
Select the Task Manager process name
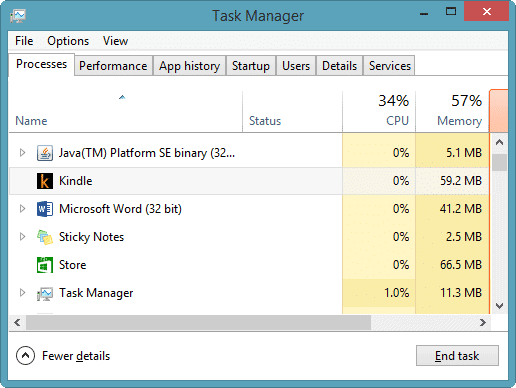[96, 293]
